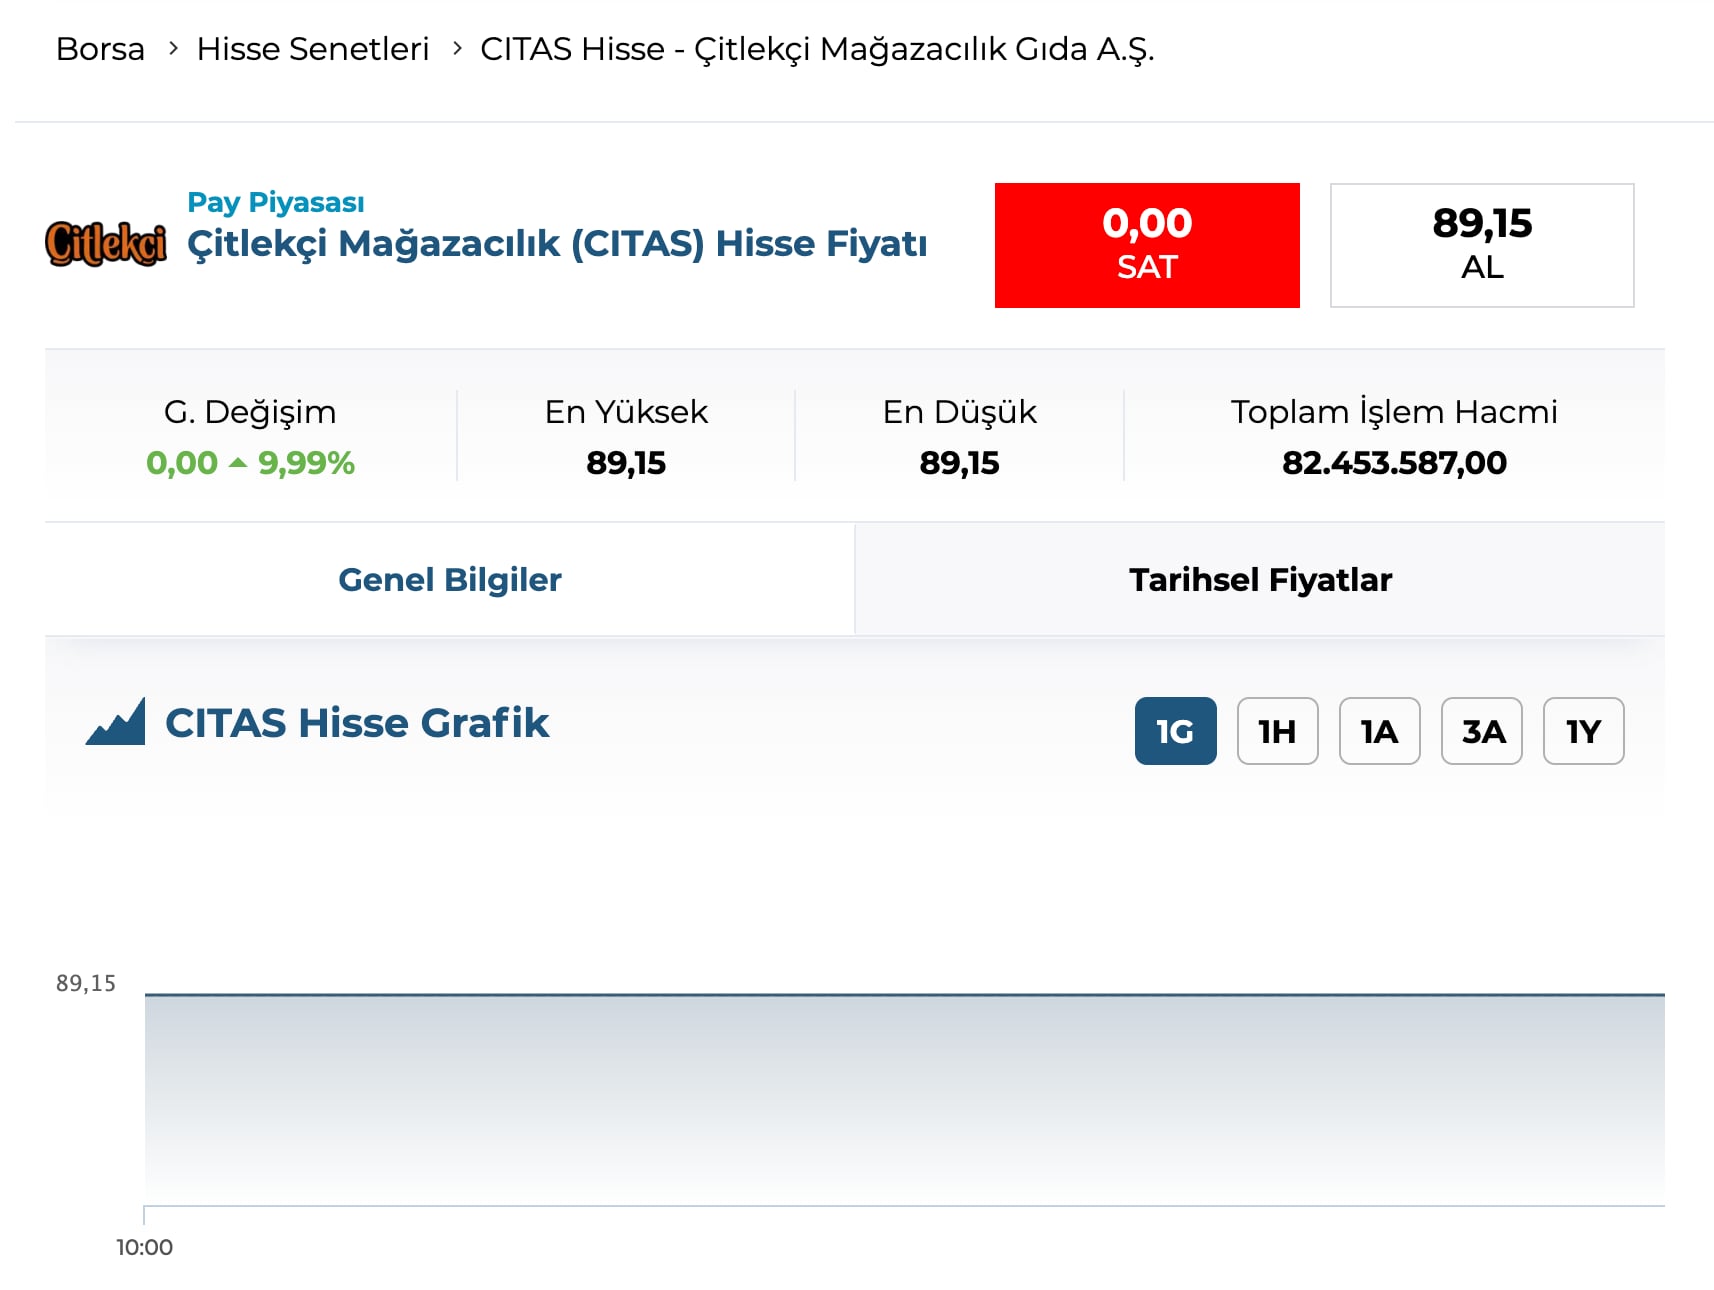Click the 89,15 price line on chart
This screenshot has width=1714, height=1290.
tap(905, 994)
